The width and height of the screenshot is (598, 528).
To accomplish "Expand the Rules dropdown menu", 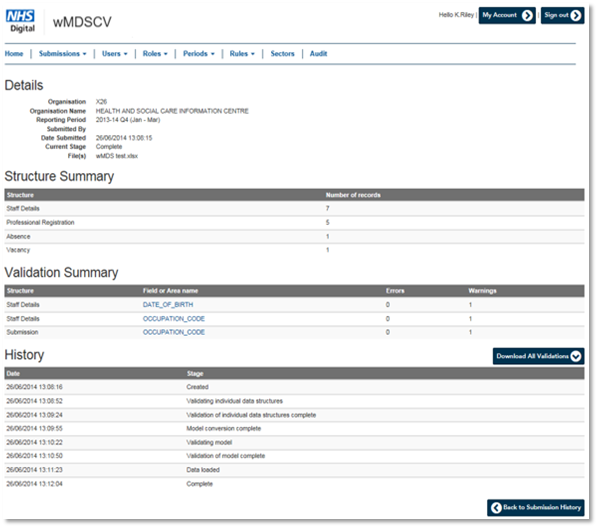I will point(242,54).
